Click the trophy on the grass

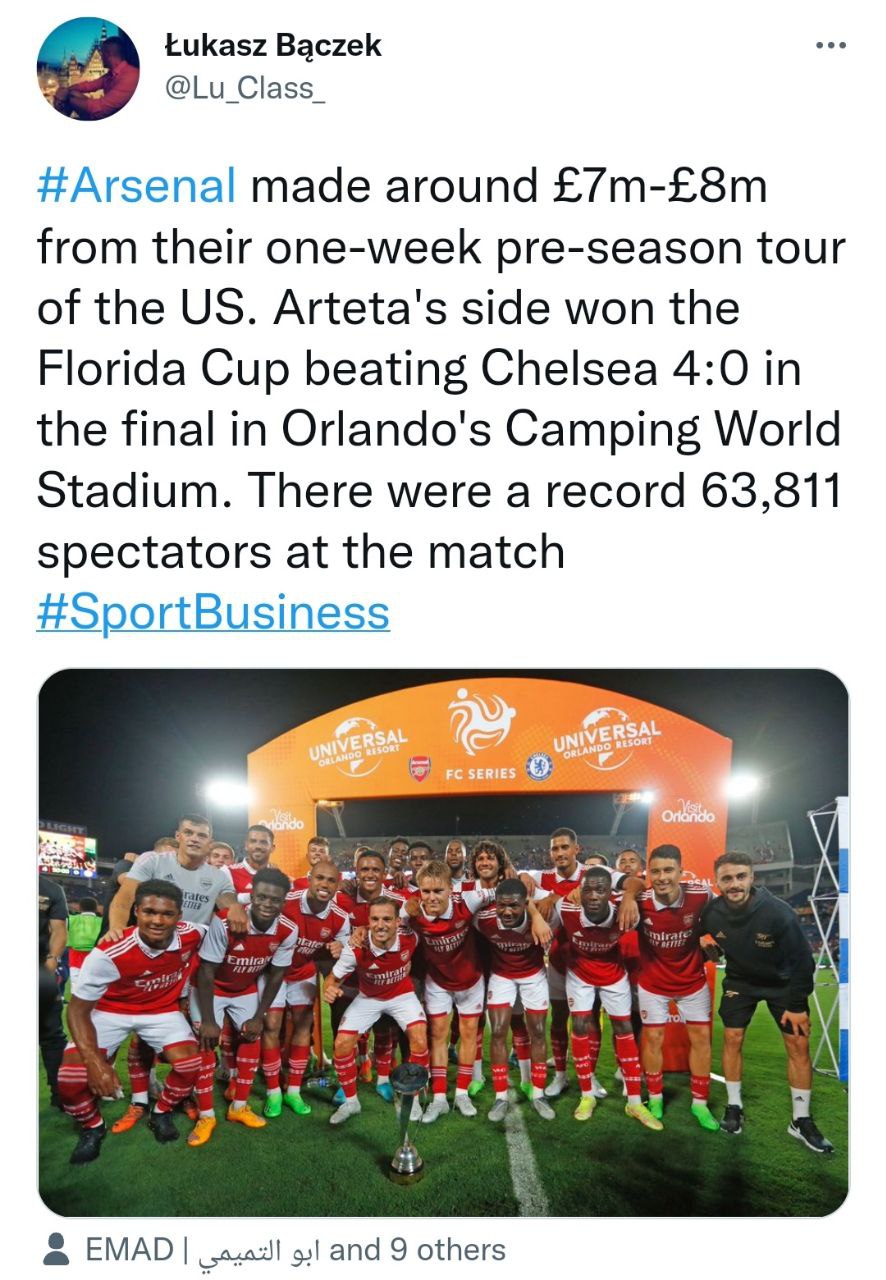click(x=408, y=1120)
